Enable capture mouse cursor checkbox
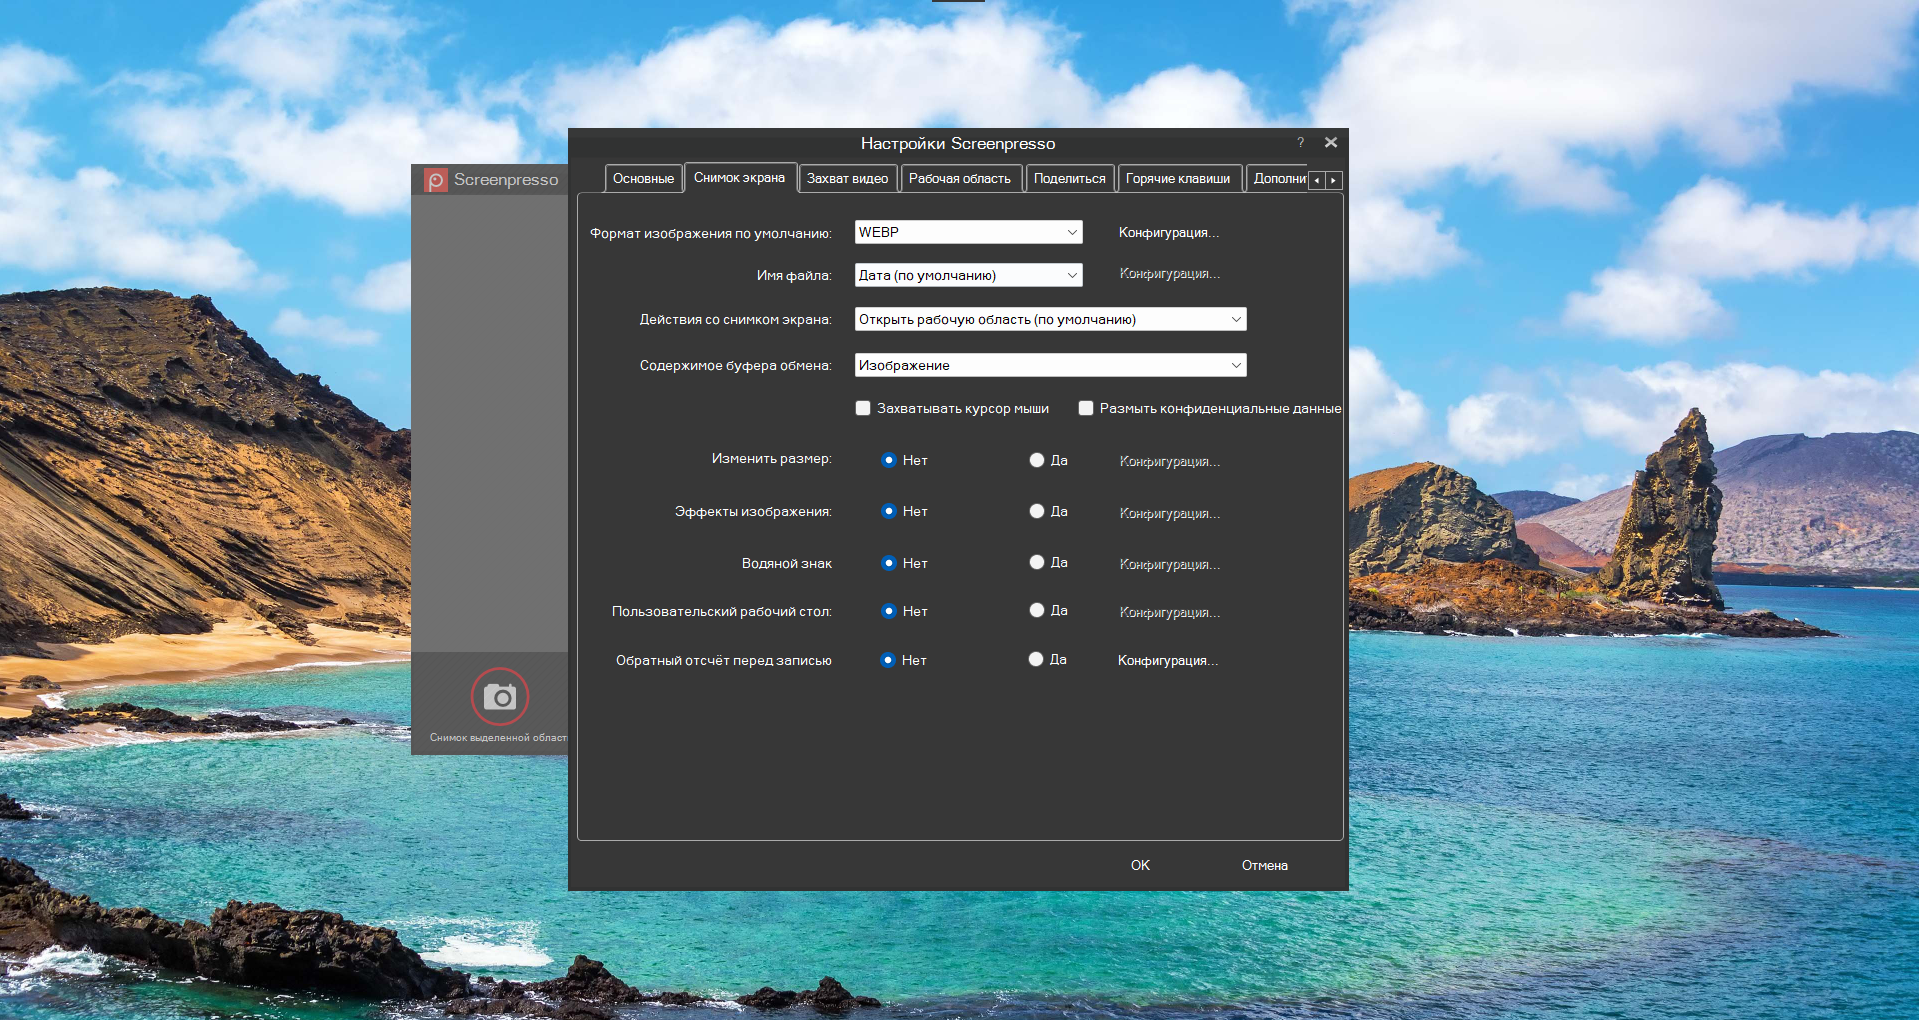This screenshot has height=1020, width=1919. 863,408
